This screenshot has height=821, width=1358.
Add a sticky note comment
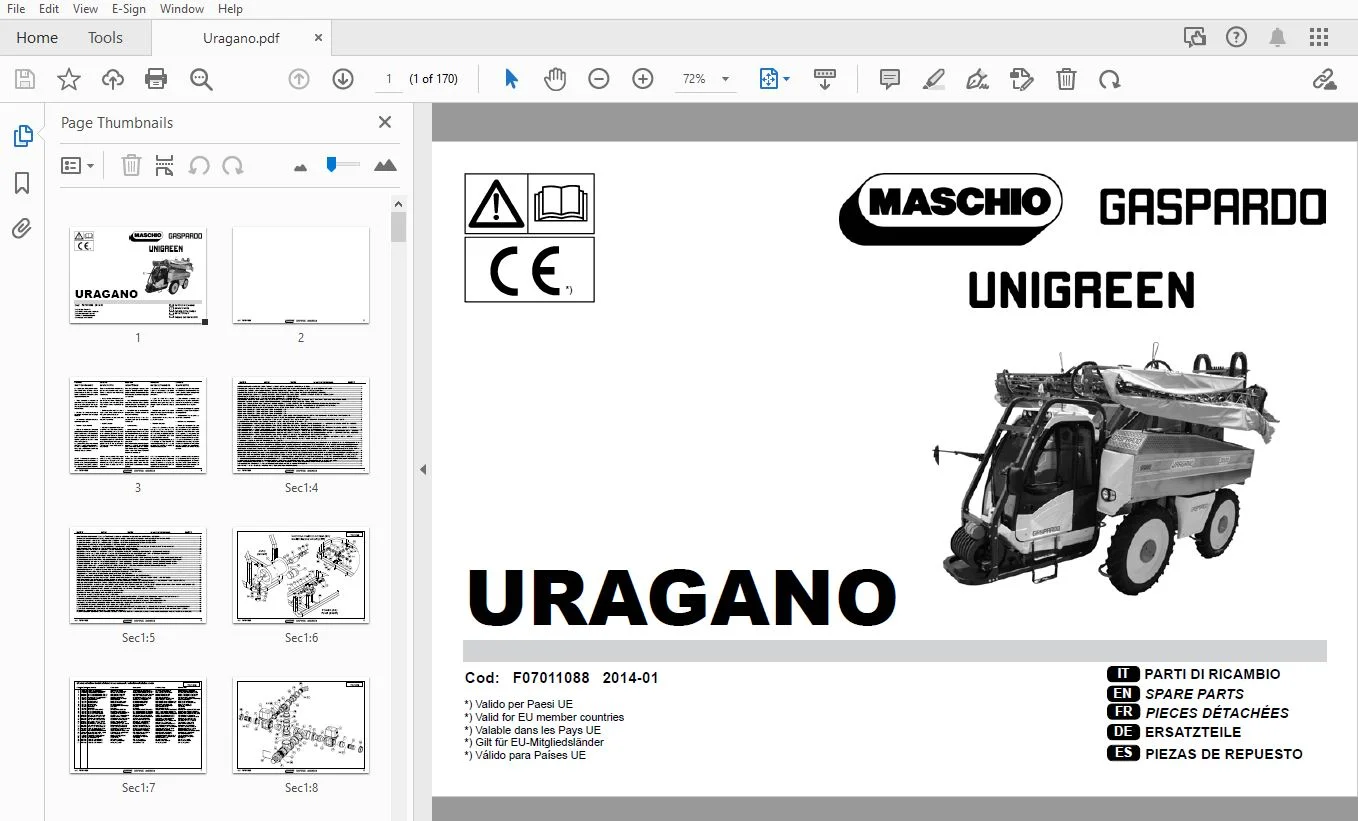click(x=890, y=79)
